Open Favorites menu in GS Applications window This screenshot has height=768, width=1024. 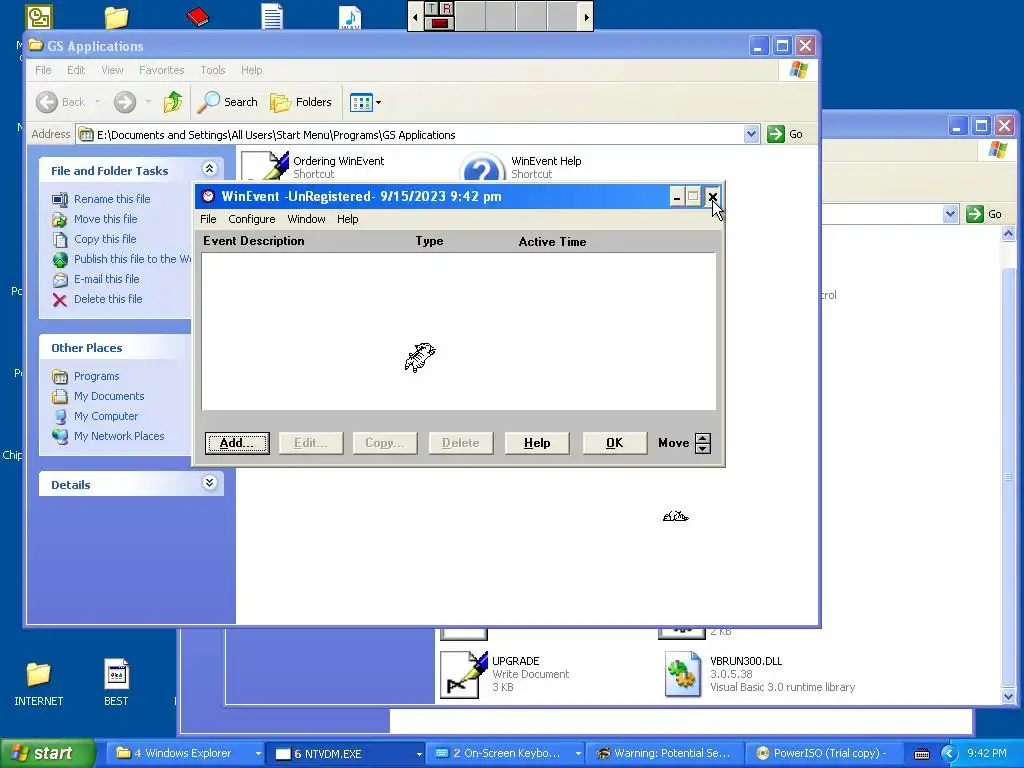tap(161, 70)
